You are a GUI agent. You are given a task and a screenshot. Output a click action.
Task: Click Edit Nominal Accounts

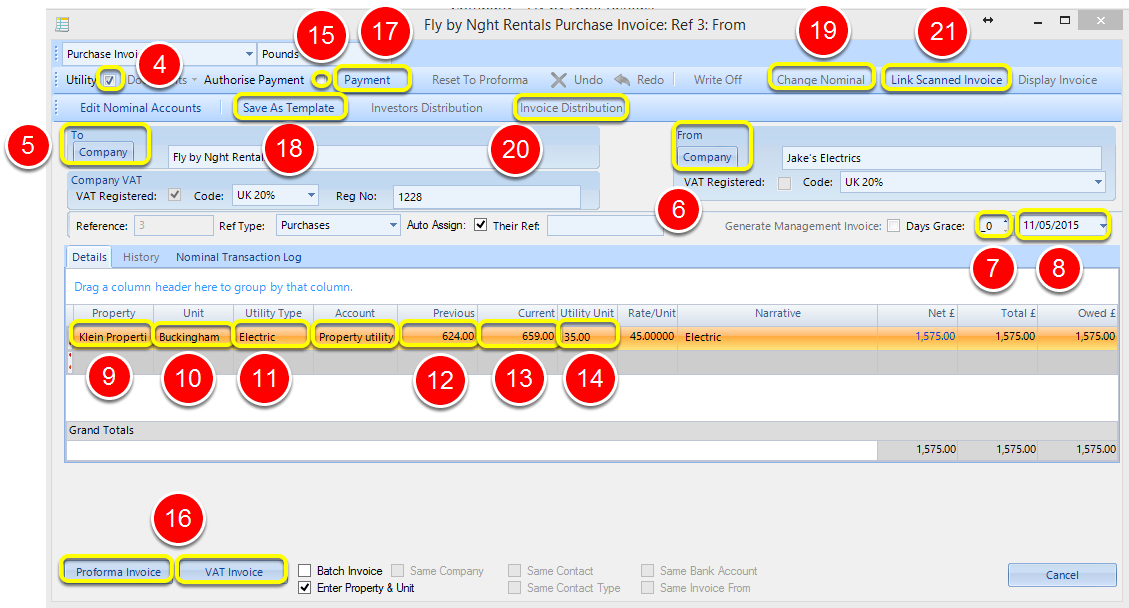(140, 108)
